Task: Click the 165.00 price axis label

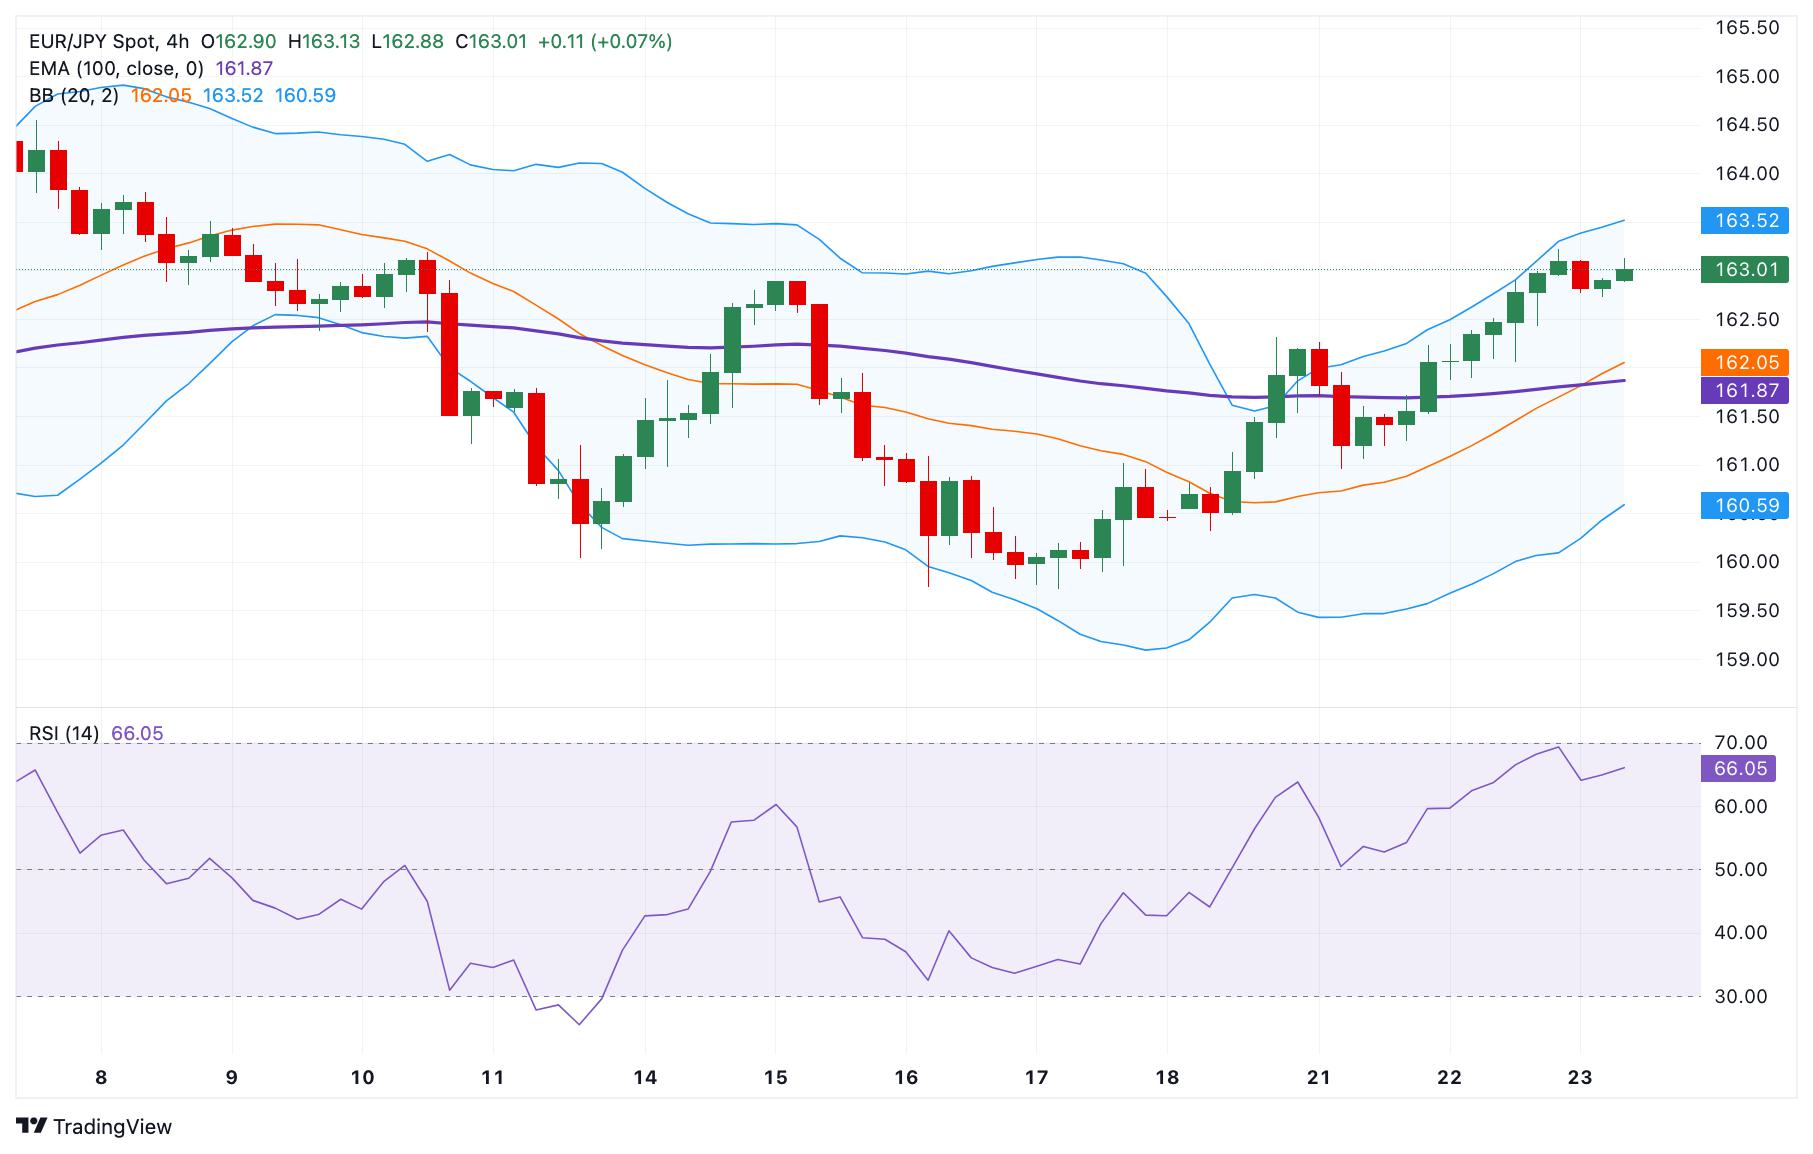Action: [x=1747, y=76]
